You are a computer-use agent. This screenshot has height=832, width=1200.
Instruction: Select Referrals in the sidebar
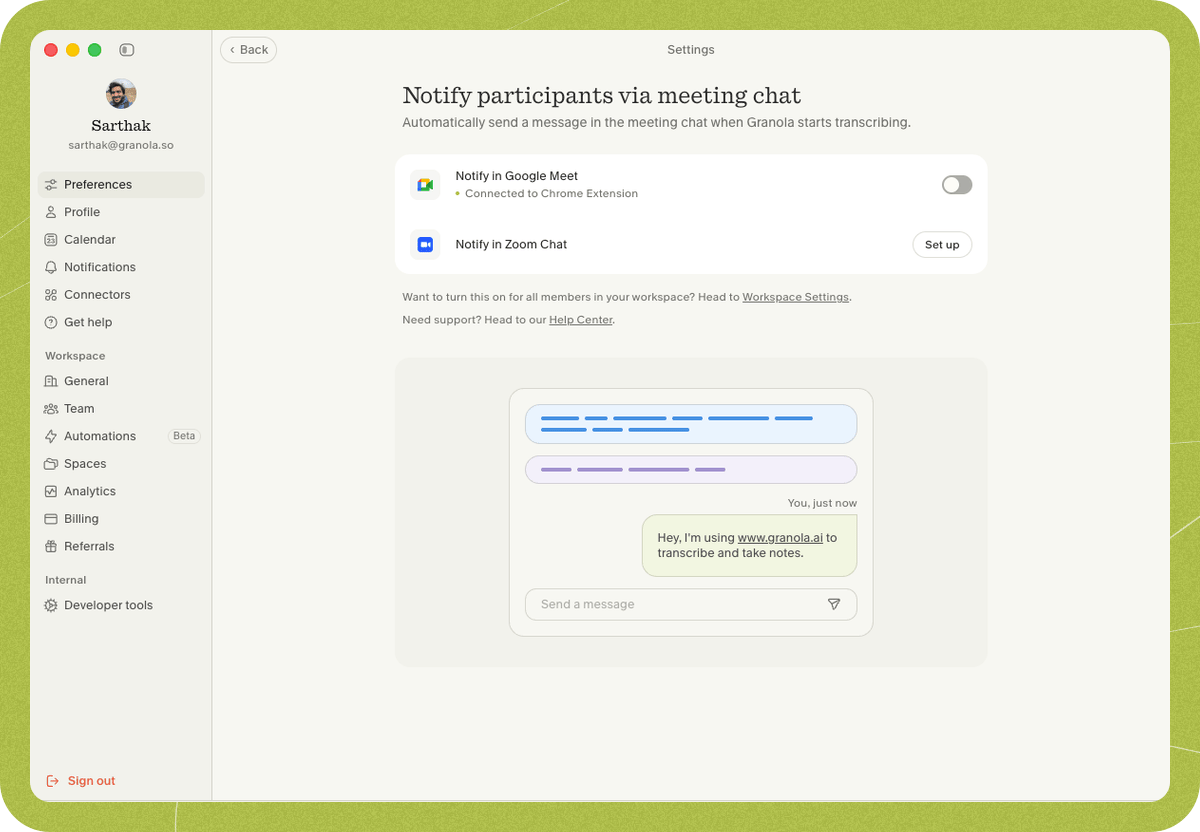(x=121, y=546)
